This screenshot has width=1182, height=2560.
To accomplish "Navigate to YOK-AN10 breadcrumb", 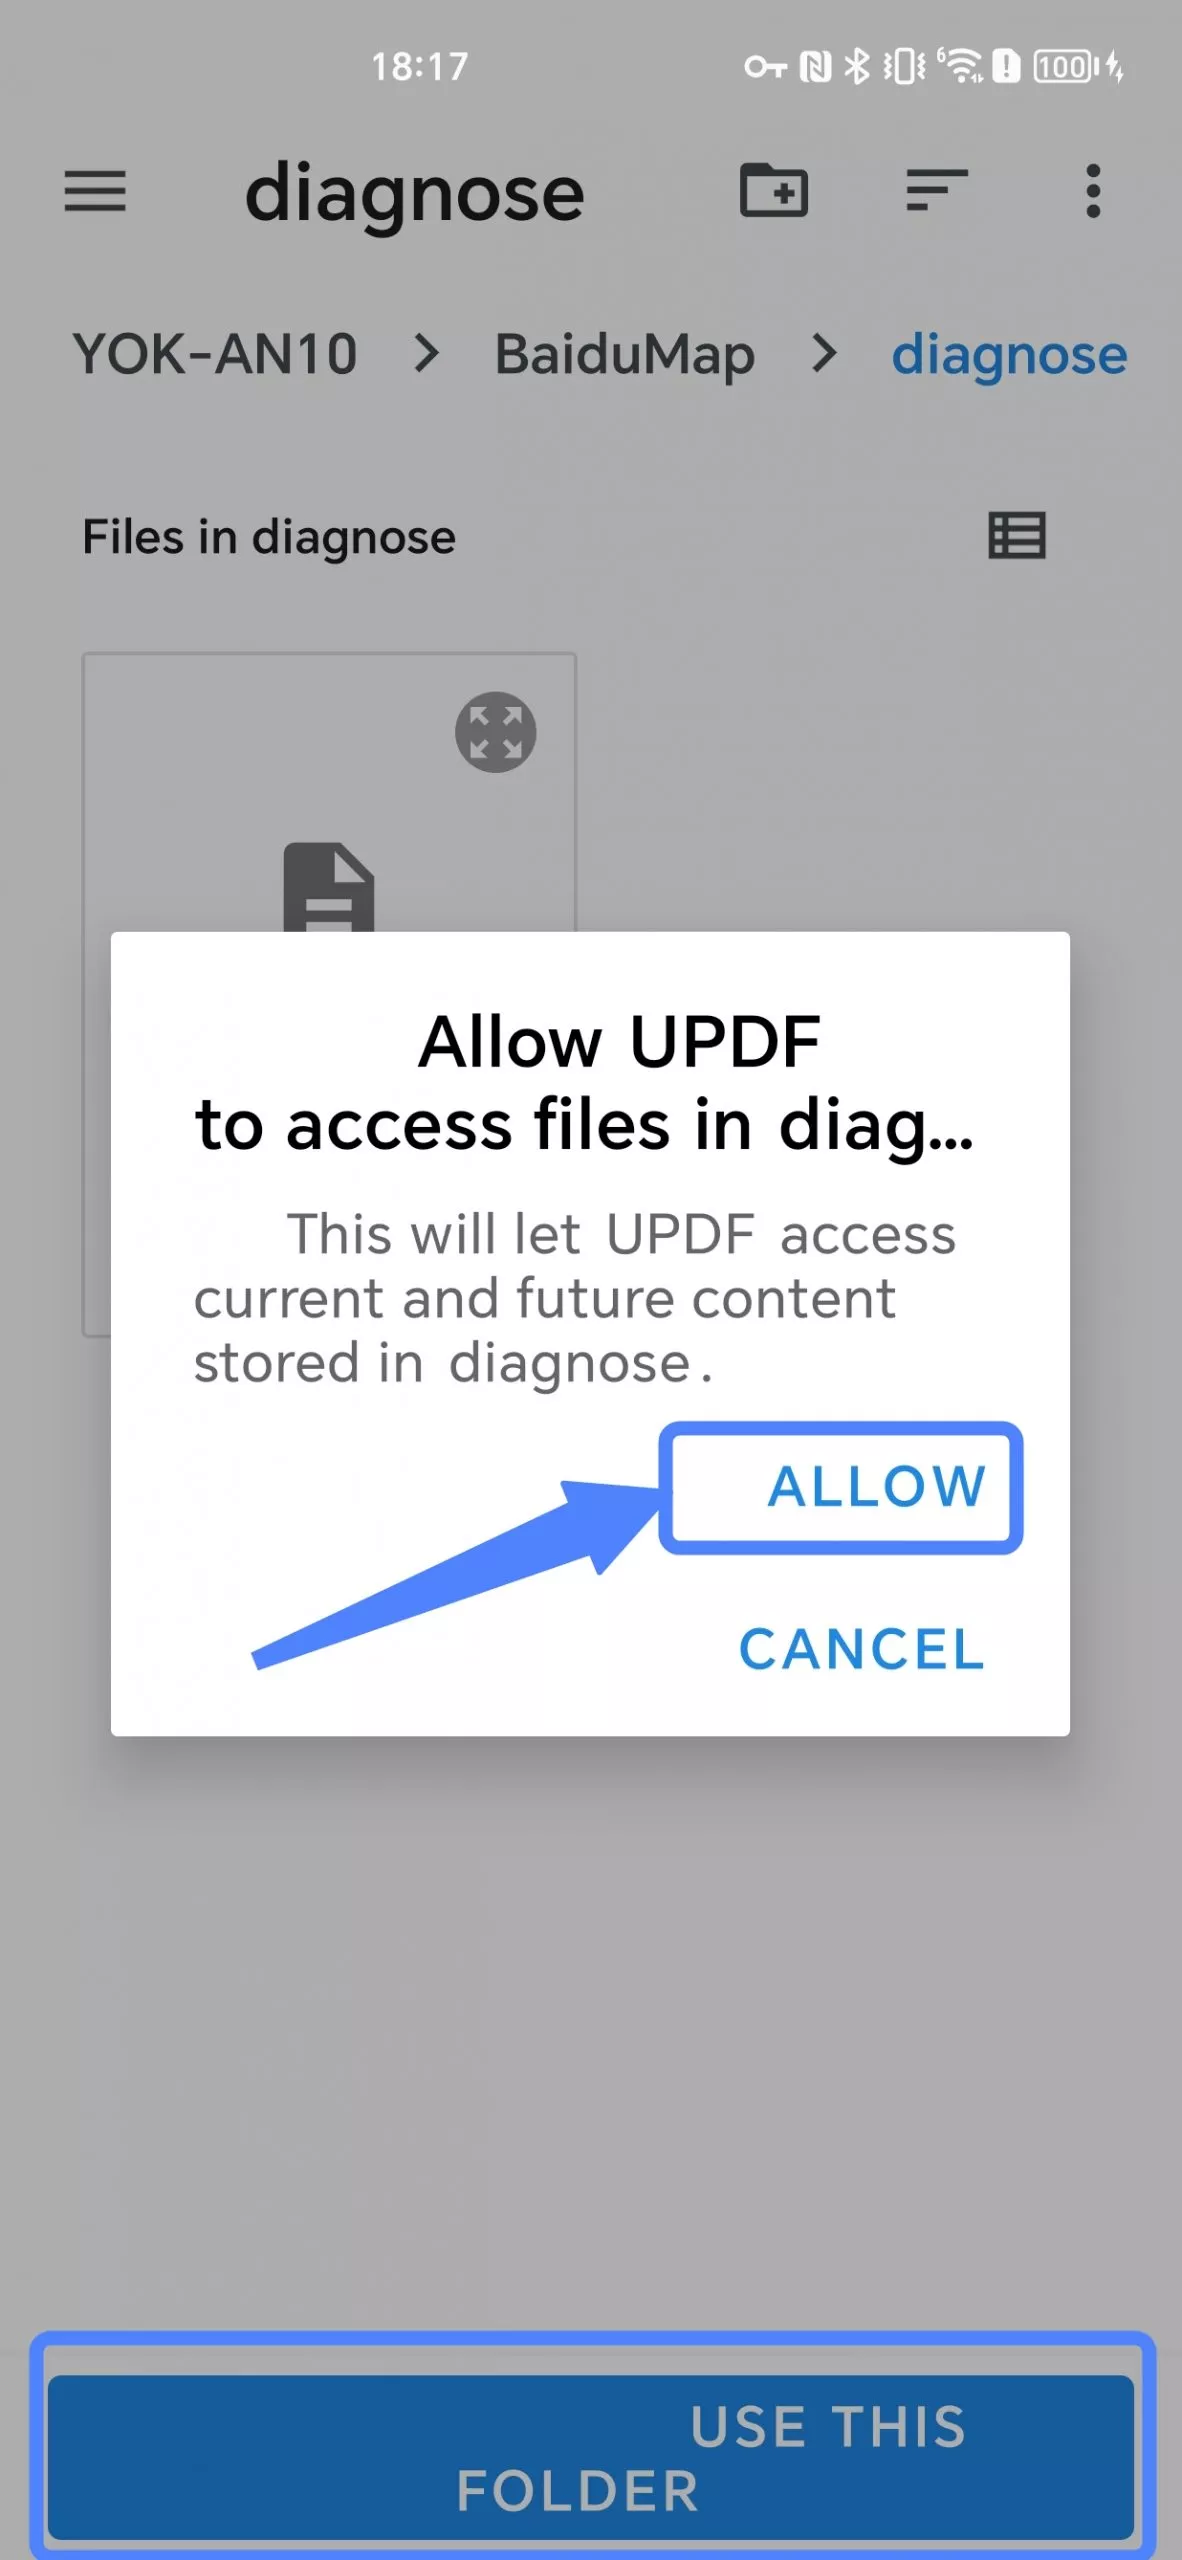I will [x=215, y=354].
